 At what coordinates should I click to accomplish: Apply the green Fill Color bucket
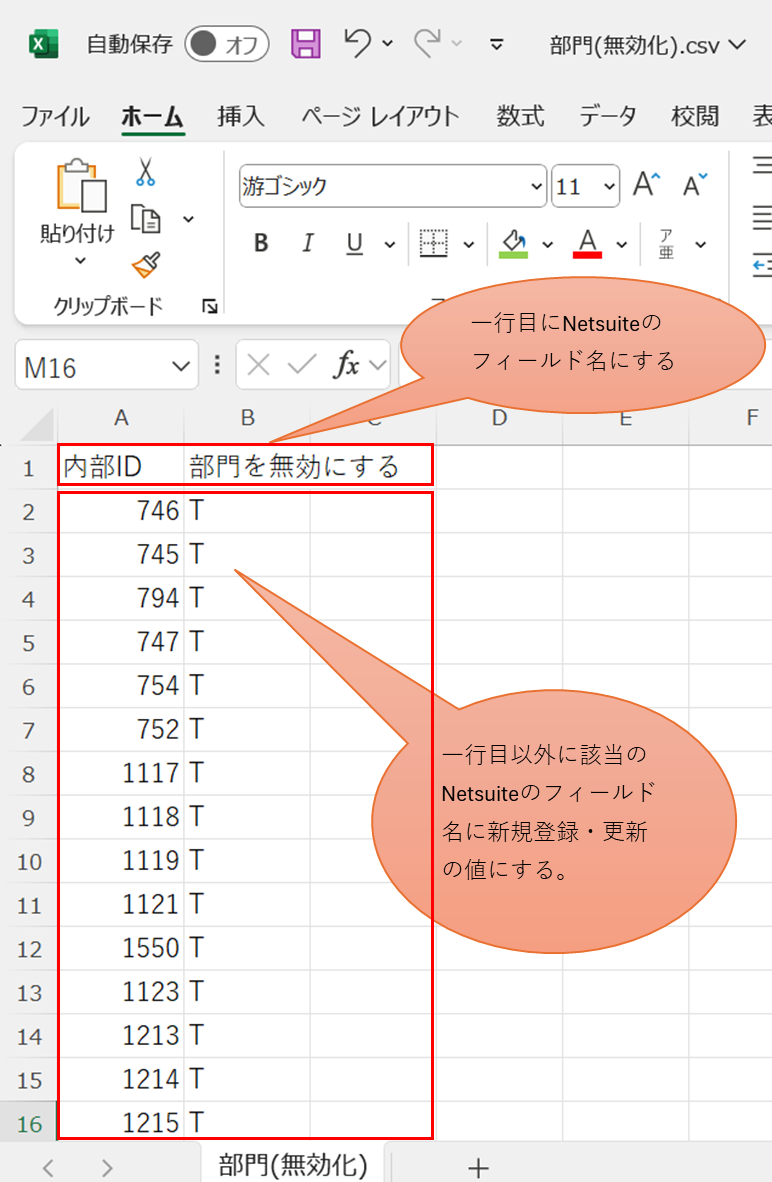coord(513,243)
